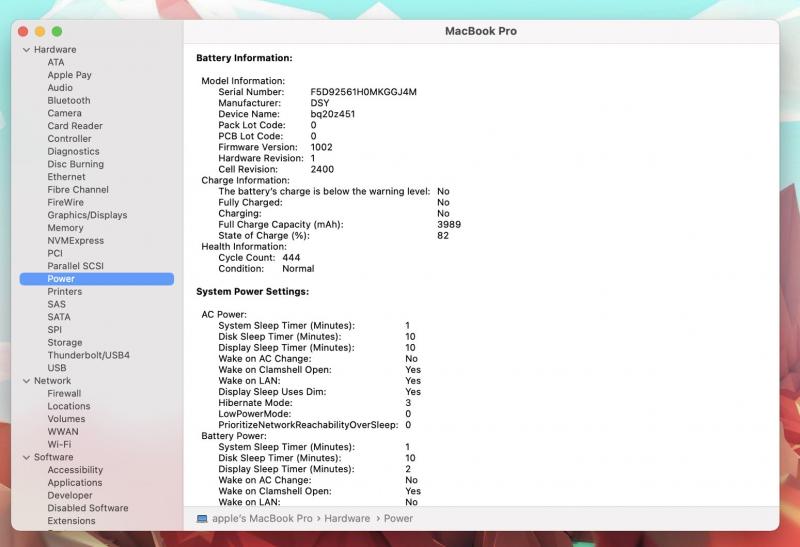Click the System Power Settings heading
Image resolution: width=800 pixels, height=547 pixels.
click(252, 292)
